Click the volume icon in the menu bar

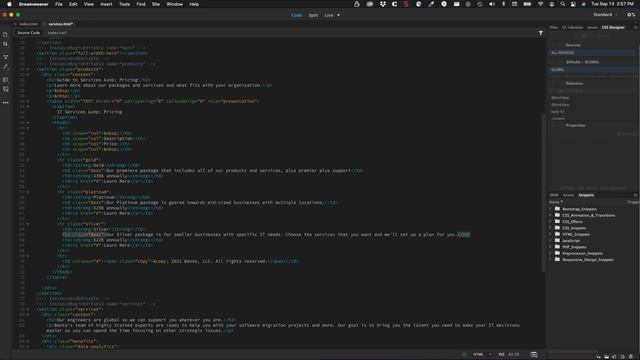pos(491,4)
